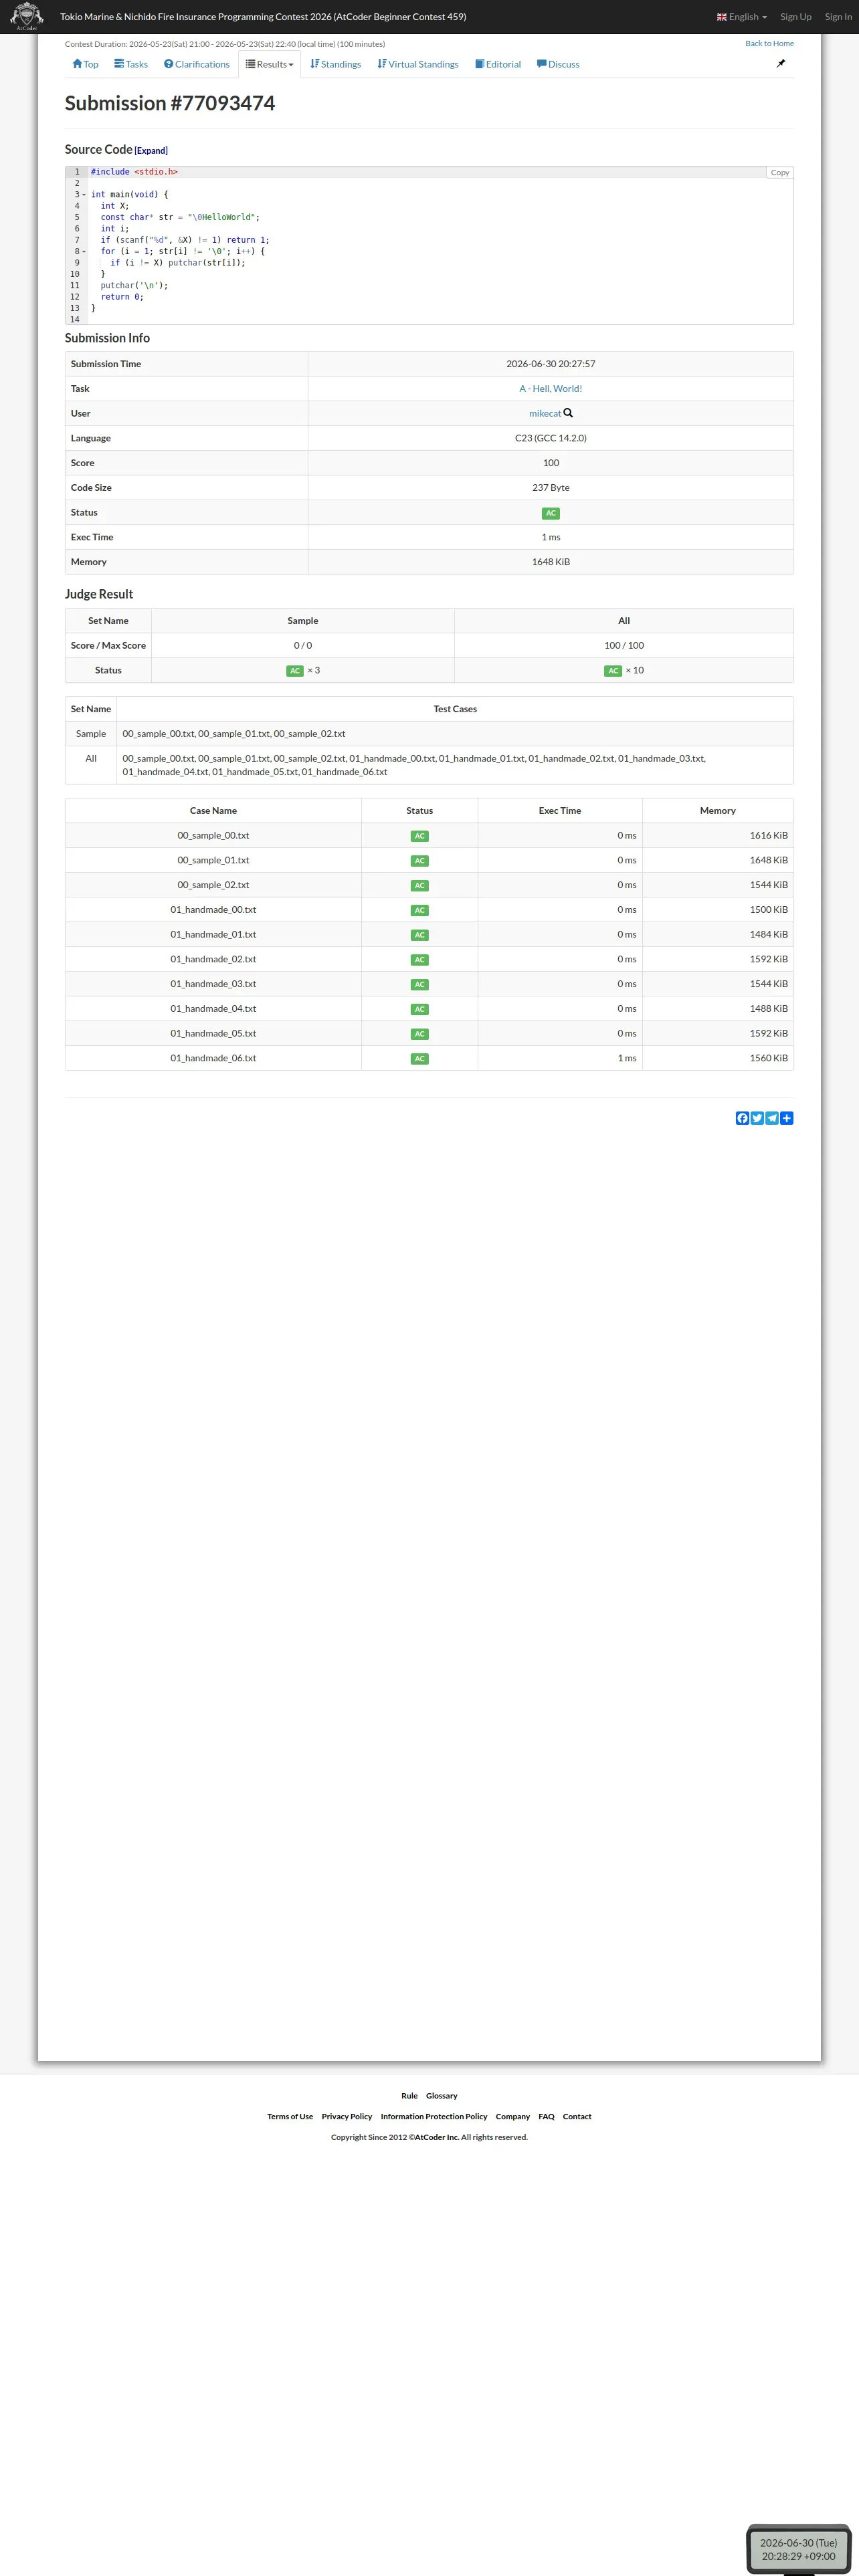
Task: Share the submission via Telegram
Action: [x=772, y=1118]
